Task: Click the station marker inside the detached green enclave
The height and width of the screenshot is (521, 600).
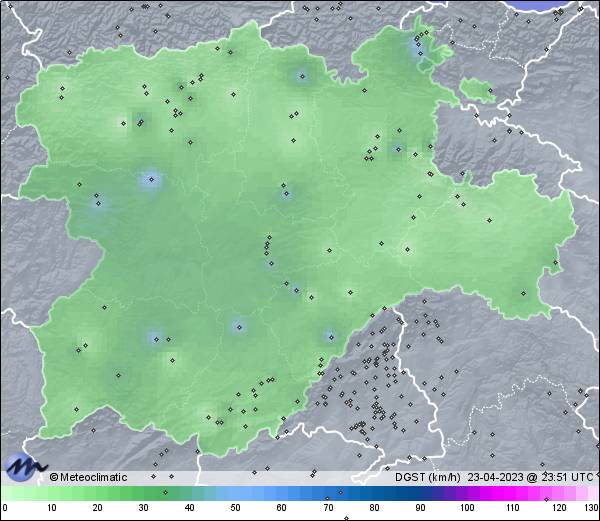Action: [490, 91]
